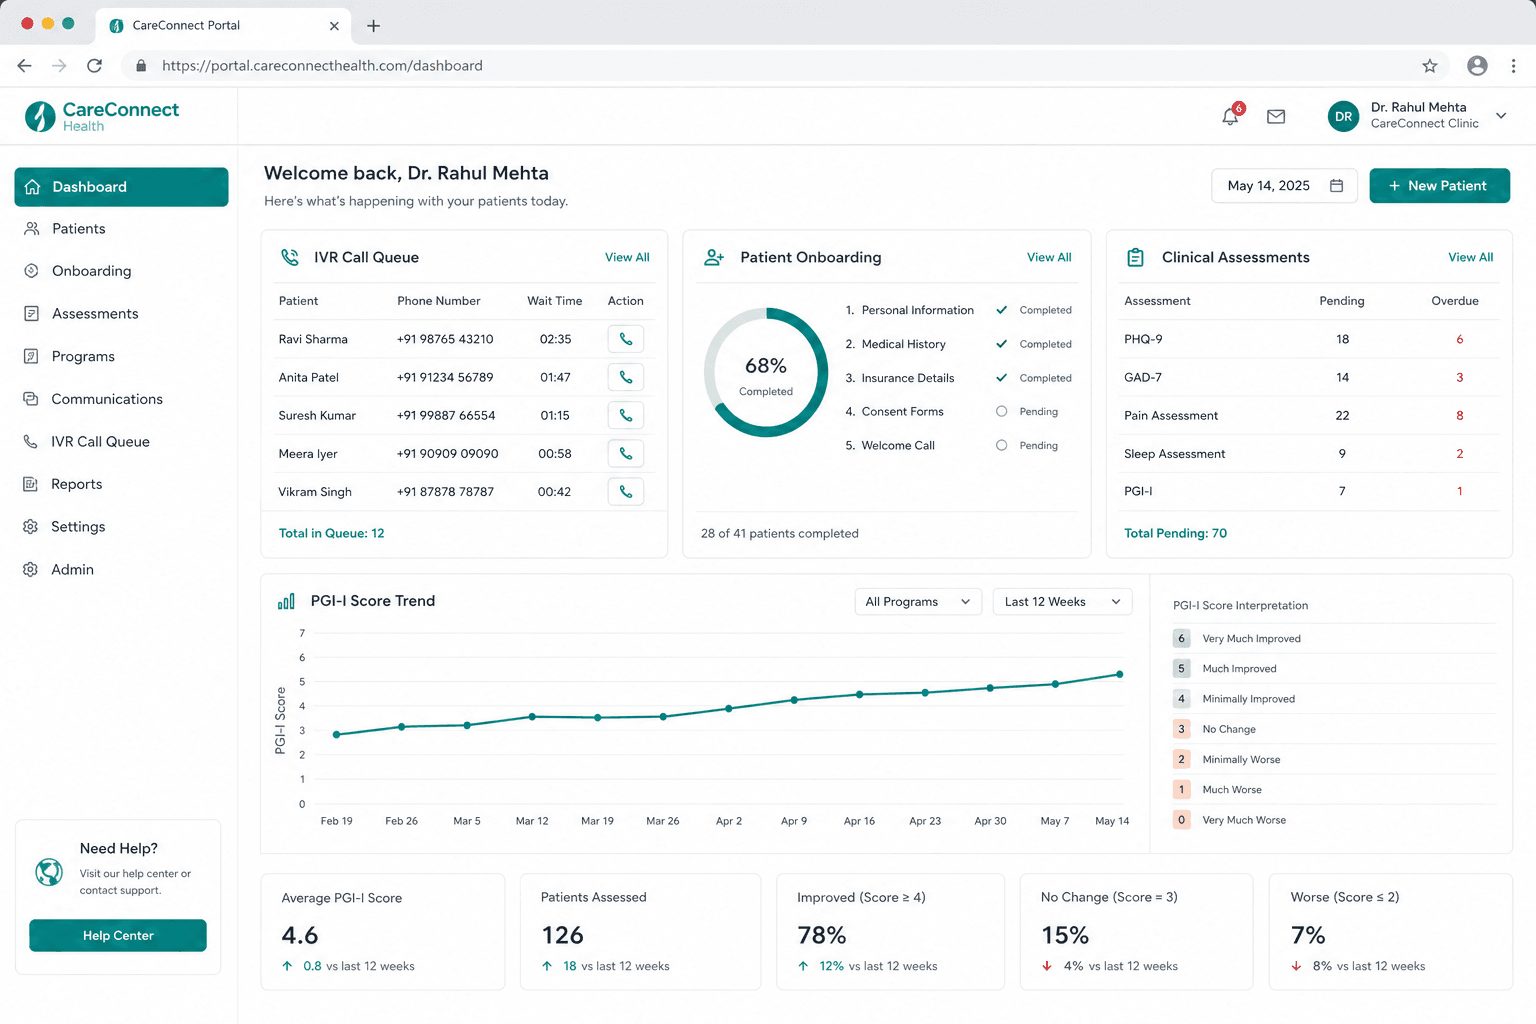Click the New Patient button
This screenshot has width=1536, height=1024.
(x=1439, y=186)
